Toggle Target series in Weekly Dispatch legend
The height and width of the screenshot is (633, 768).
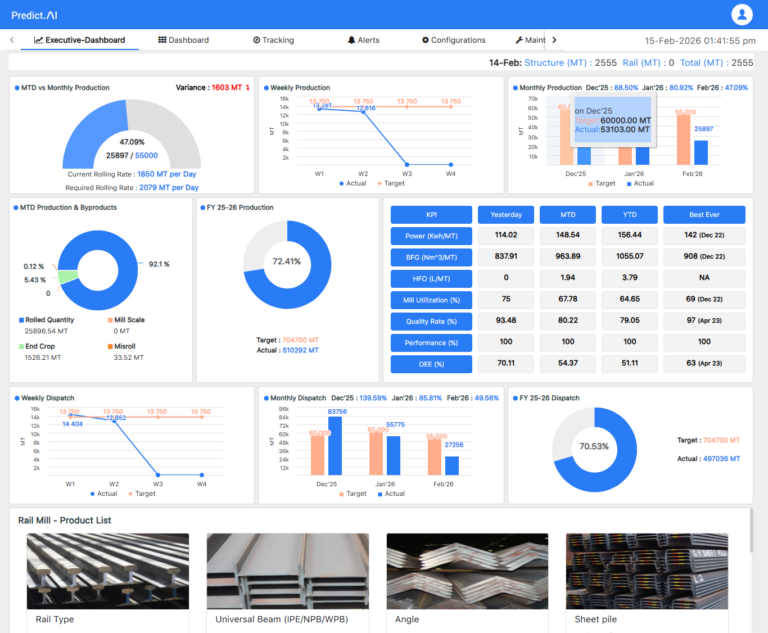click(141, 493)
